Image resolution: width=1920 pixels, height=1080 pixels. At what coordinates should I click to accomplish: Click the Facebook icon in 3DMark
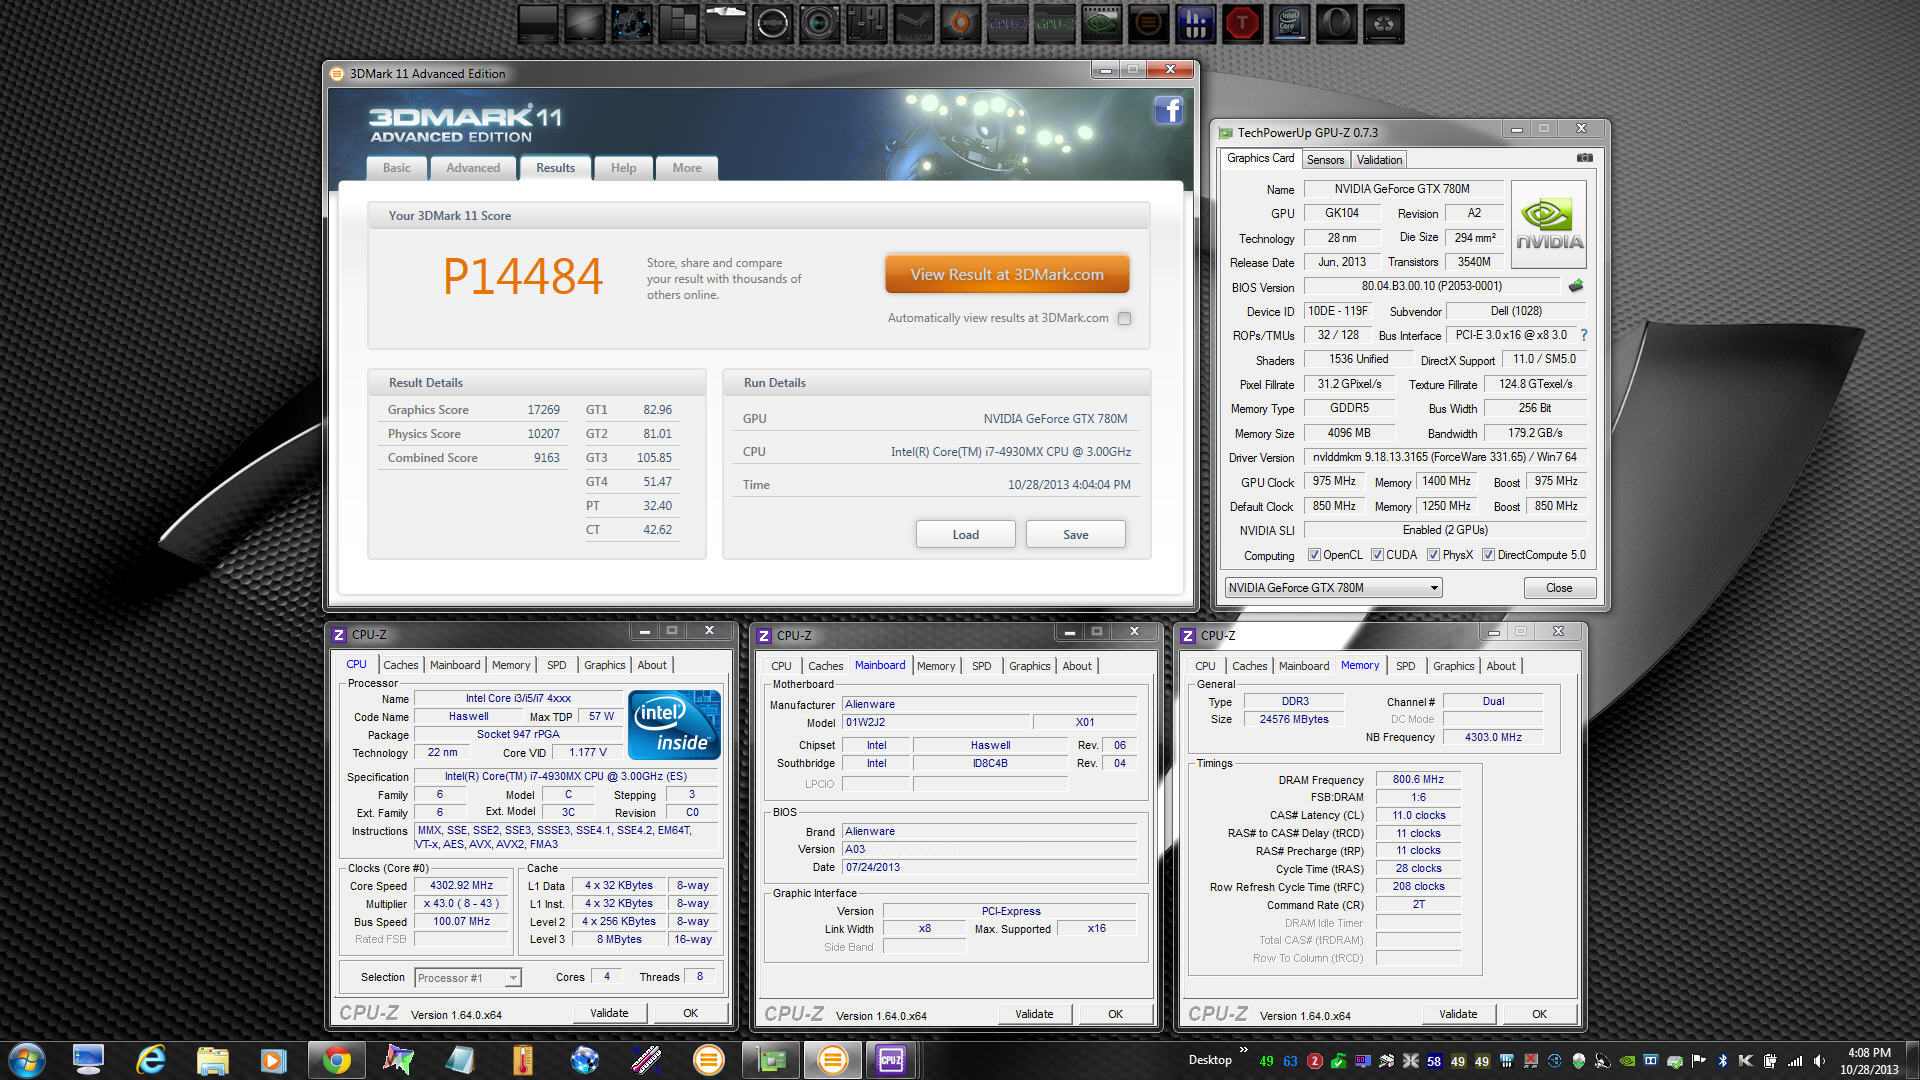[1168, 110]
